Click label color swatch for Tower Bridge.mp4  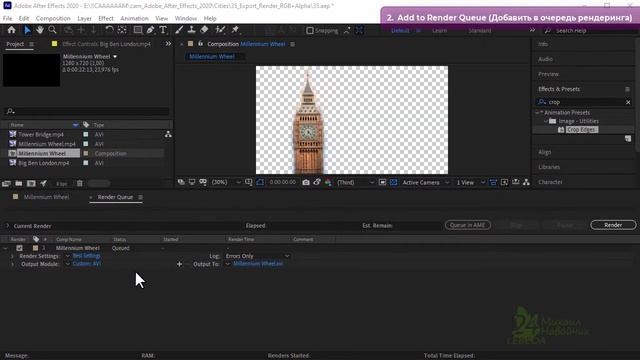(86, 134)
